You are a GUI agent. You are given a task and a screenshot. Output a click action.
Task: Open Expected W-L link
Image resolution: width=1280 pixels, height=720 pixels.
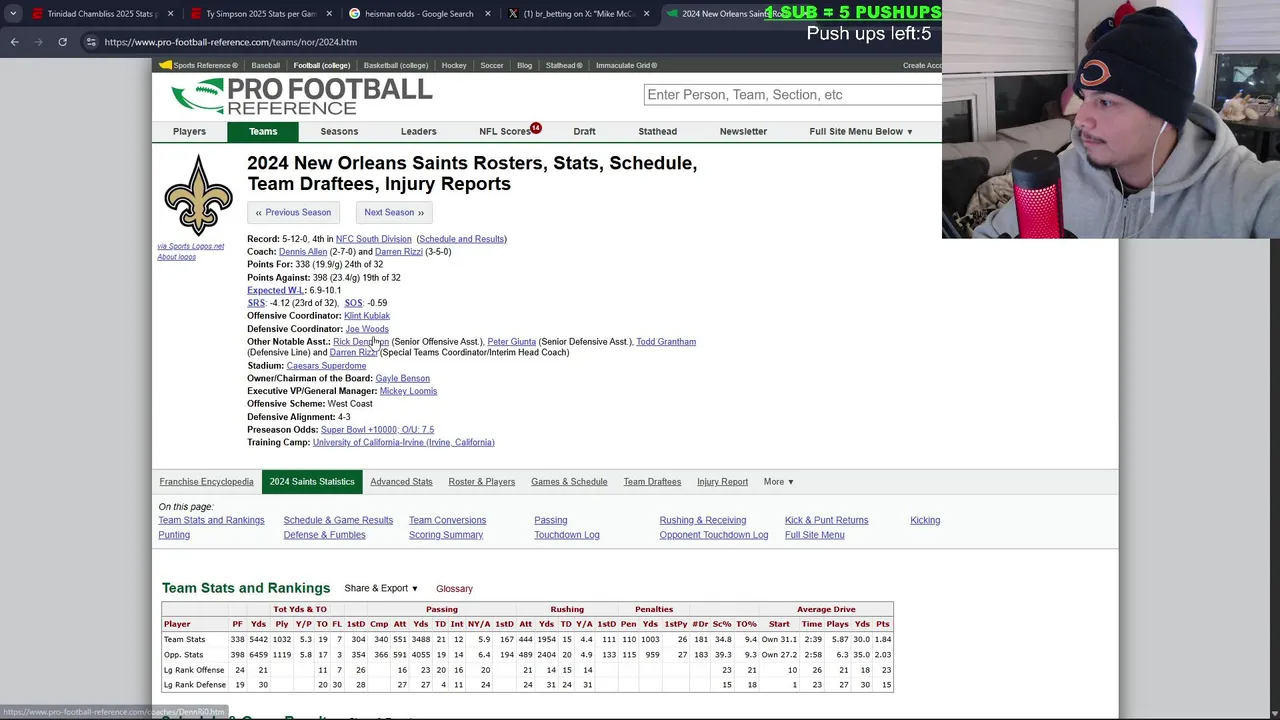(275, 290)
